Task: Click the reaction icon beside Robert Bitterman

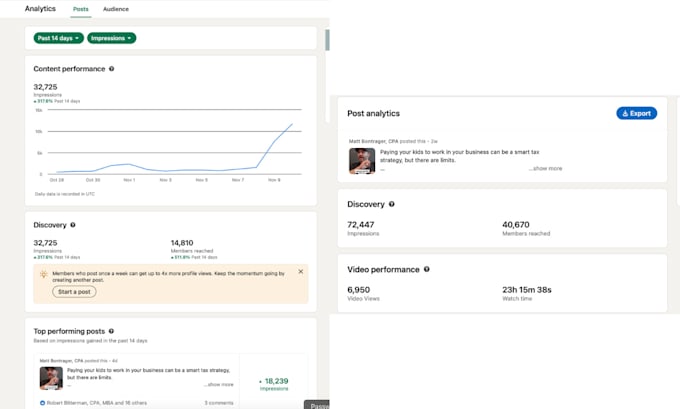Action: pos(42,403)
